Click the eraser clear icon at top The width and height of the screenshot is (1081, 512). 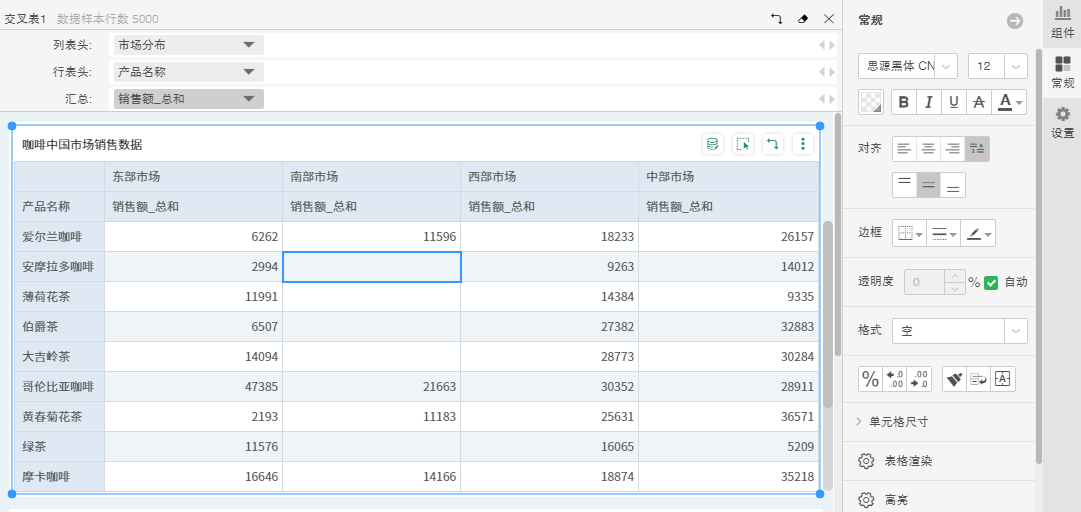(802, 19)
